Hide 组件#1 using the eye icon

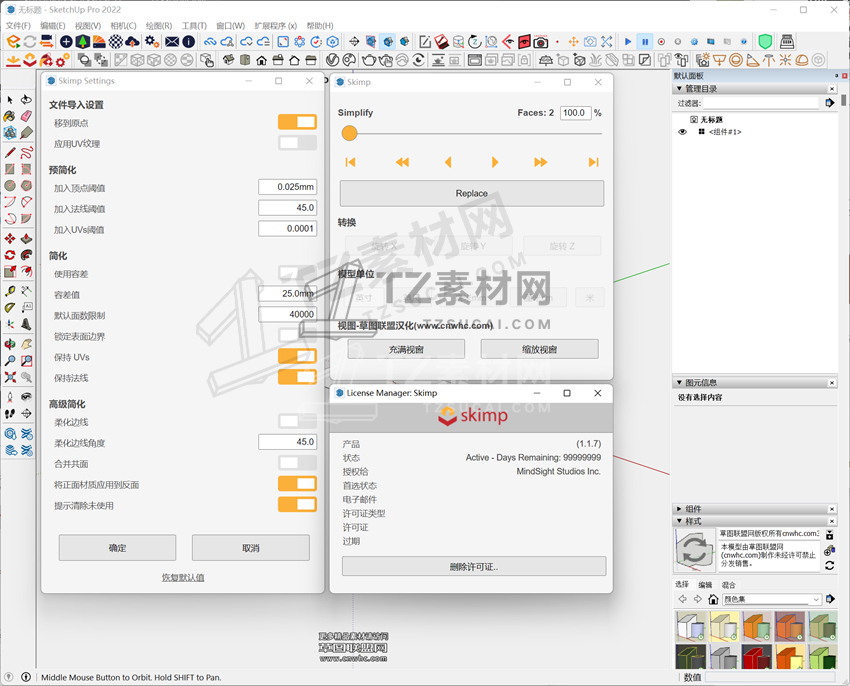(x=683, y=132)
